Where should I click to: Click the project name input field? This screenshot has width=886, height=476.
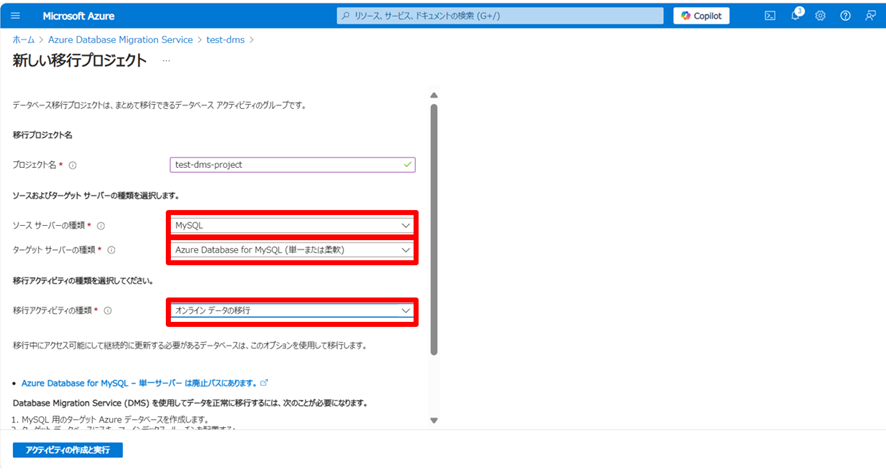click(285, 165)
